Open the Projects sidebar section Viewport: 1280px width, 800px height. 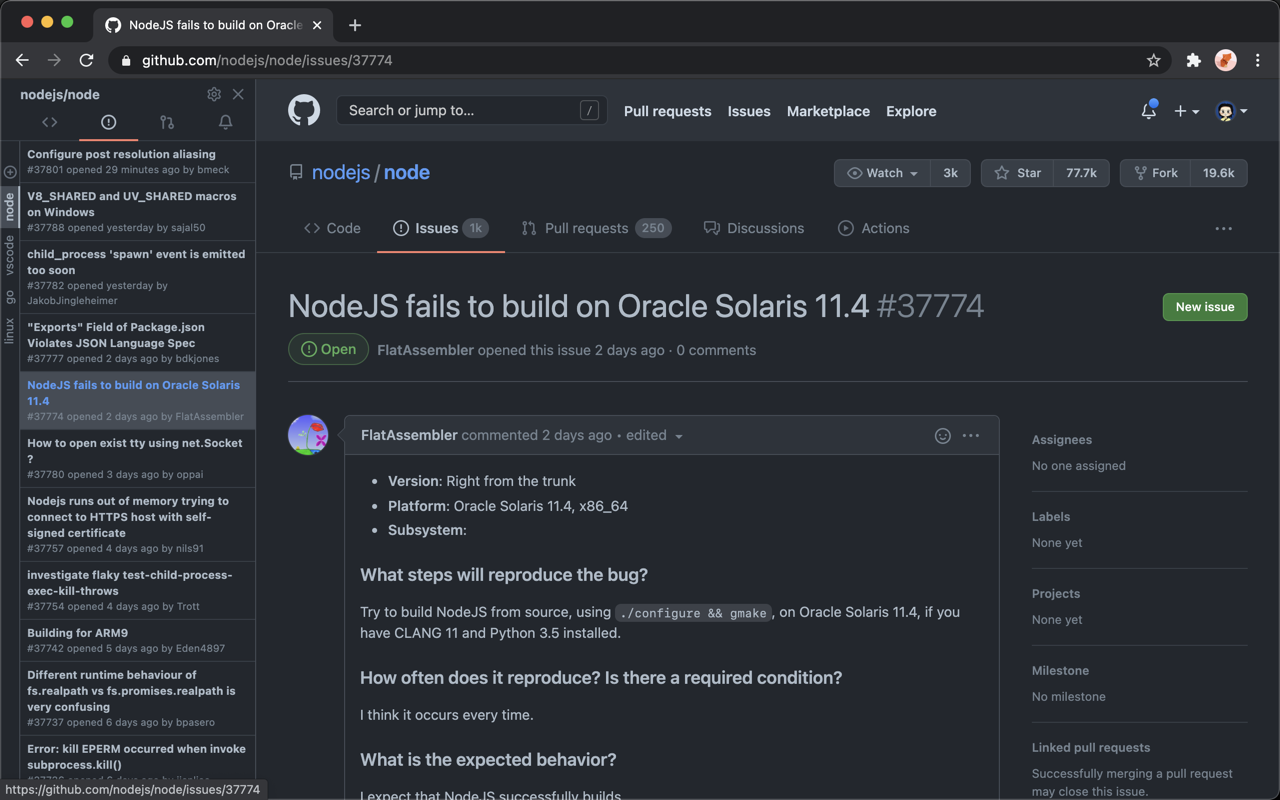coord(1056,594)
